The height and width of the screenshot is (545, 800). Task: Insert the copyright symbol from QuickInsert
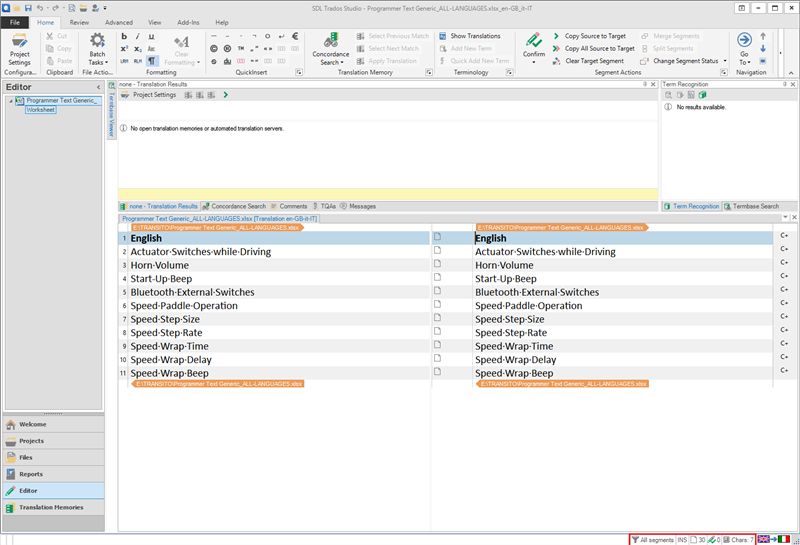click(214, 48)
